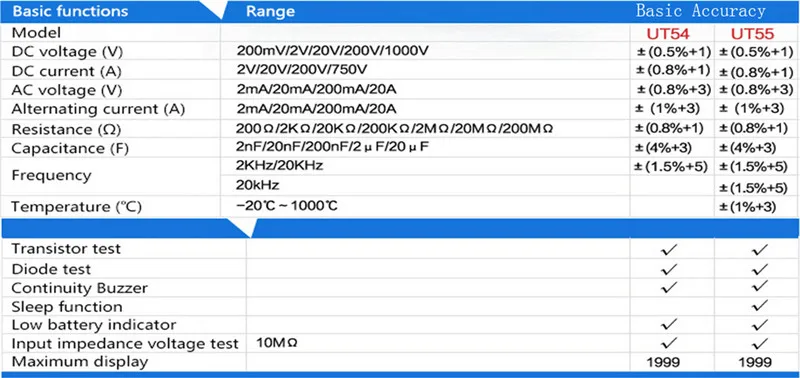Click UT55 Transistor test checkmark
This screenshot has height=378, width=800.
[x=760, y=249]
